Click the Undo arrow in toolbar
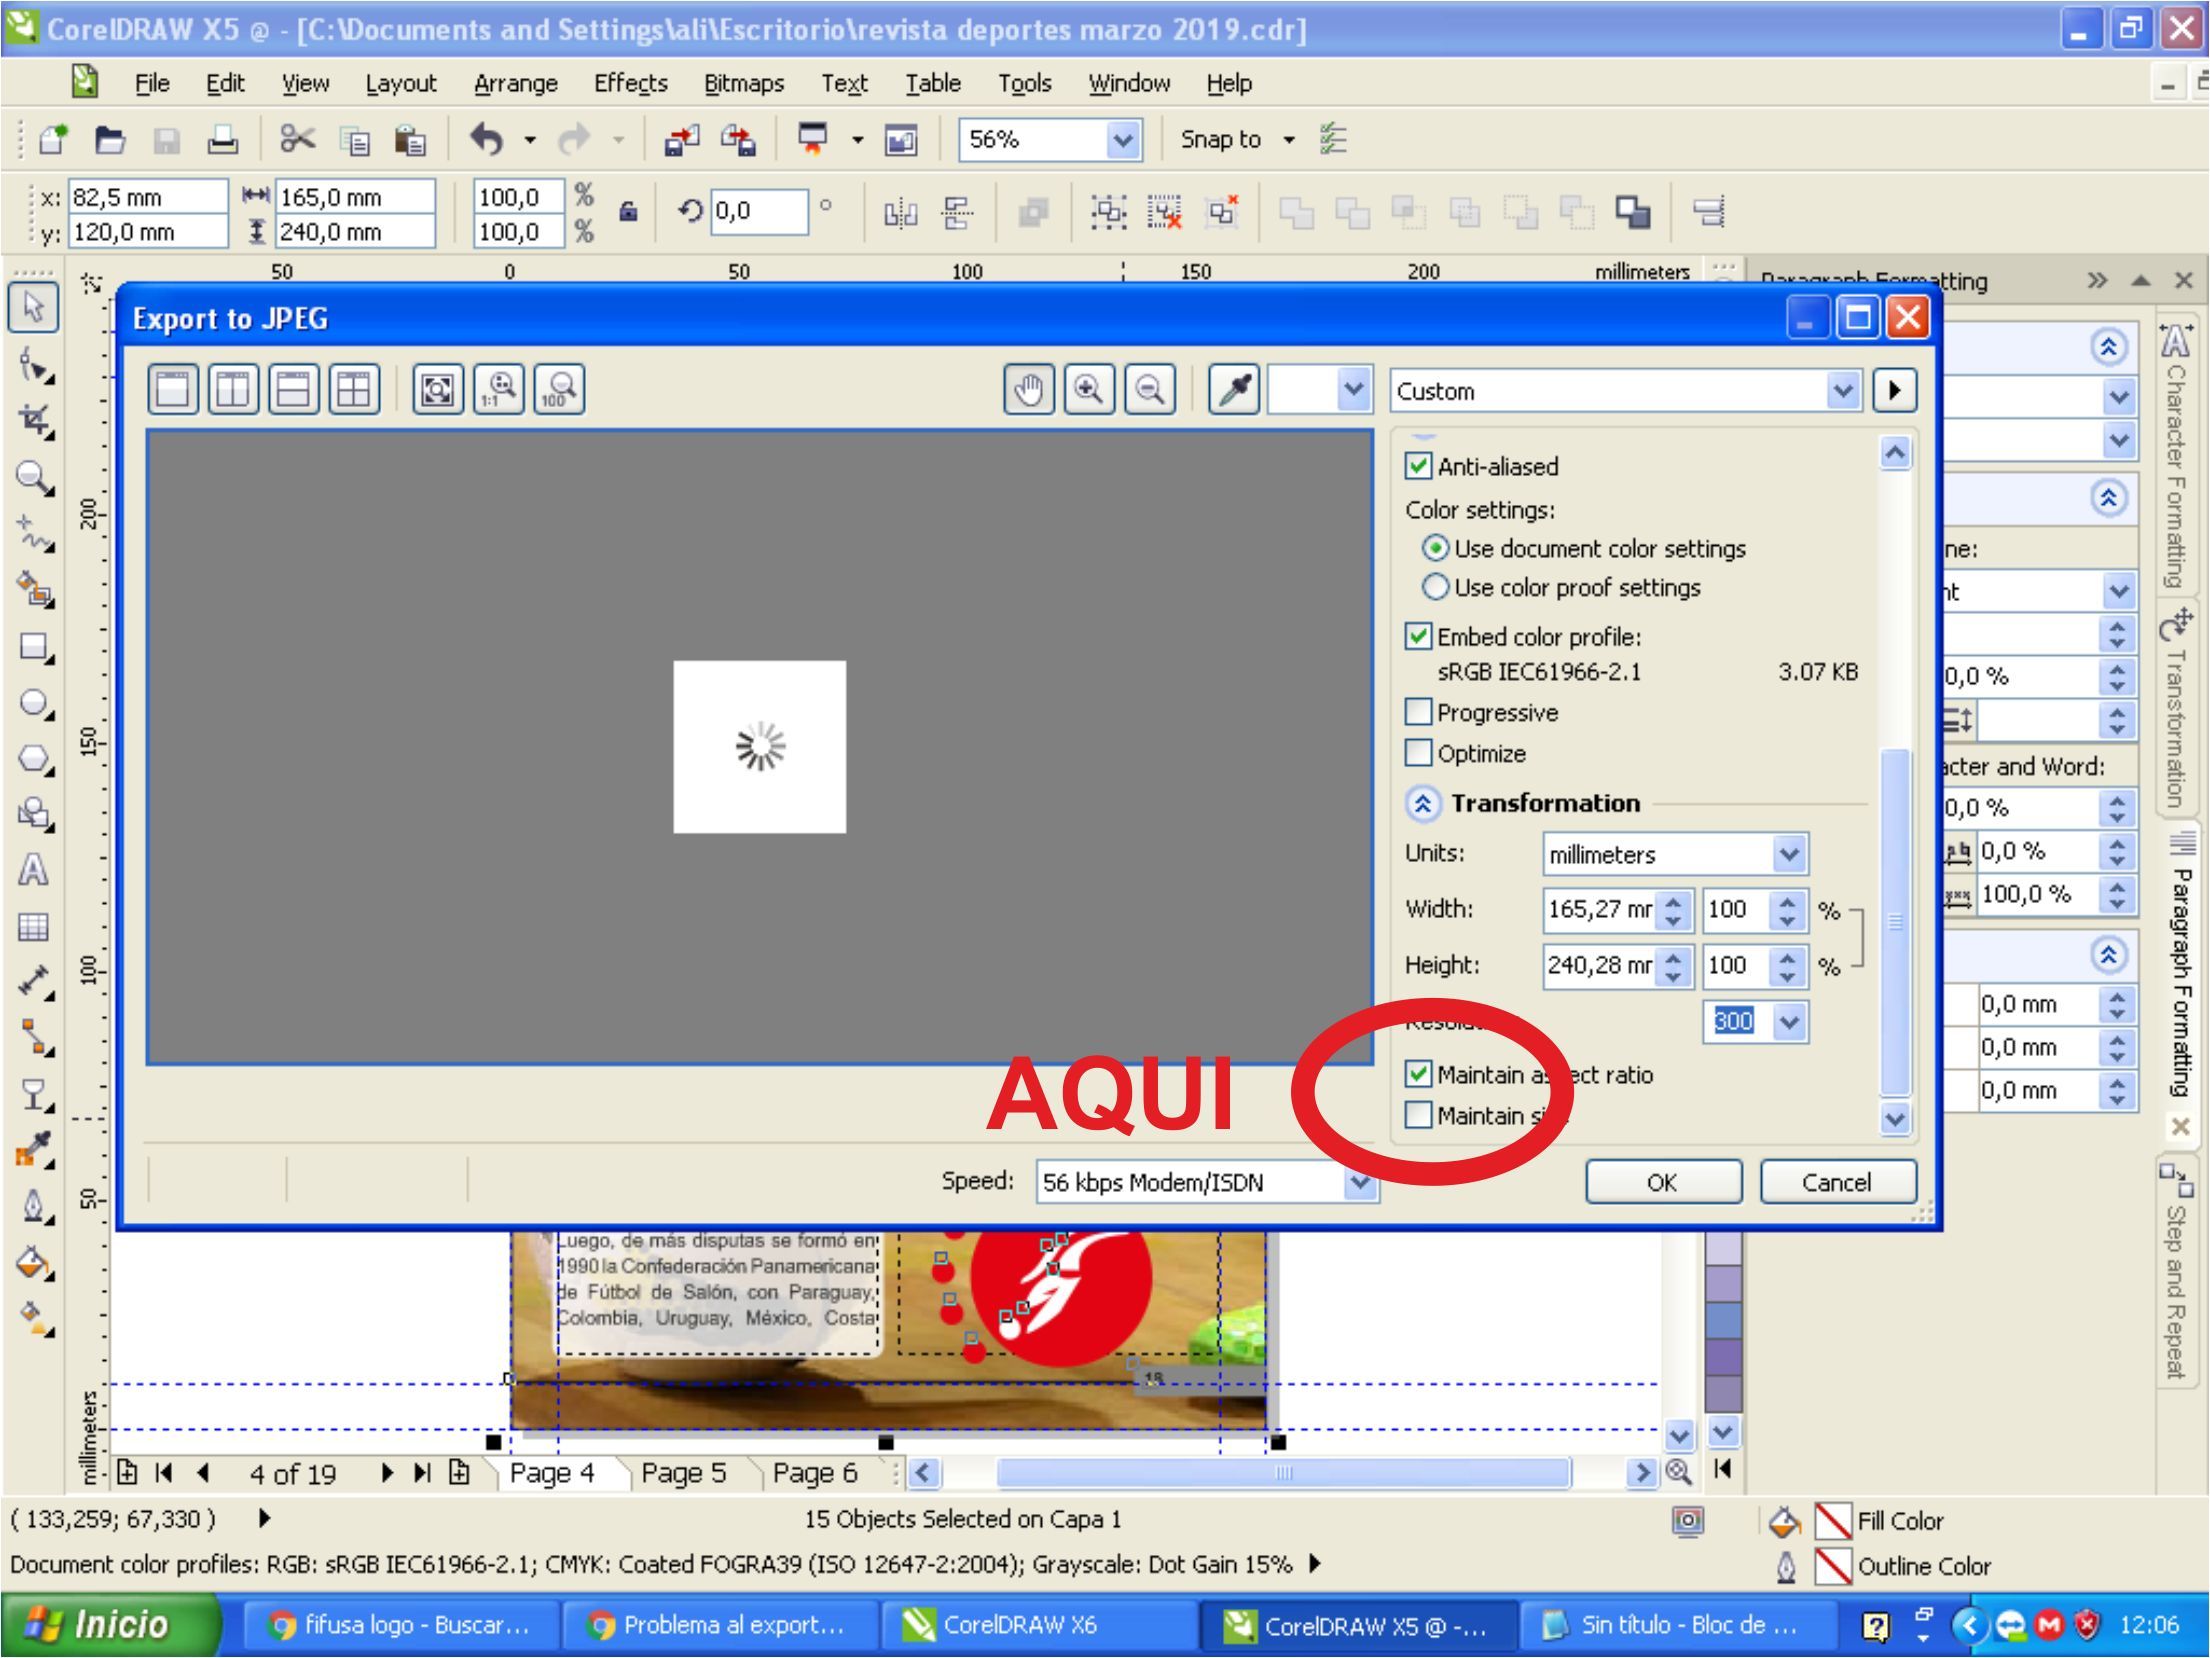This screenshot has width=2210, height=1658. [x=486, y=139]
